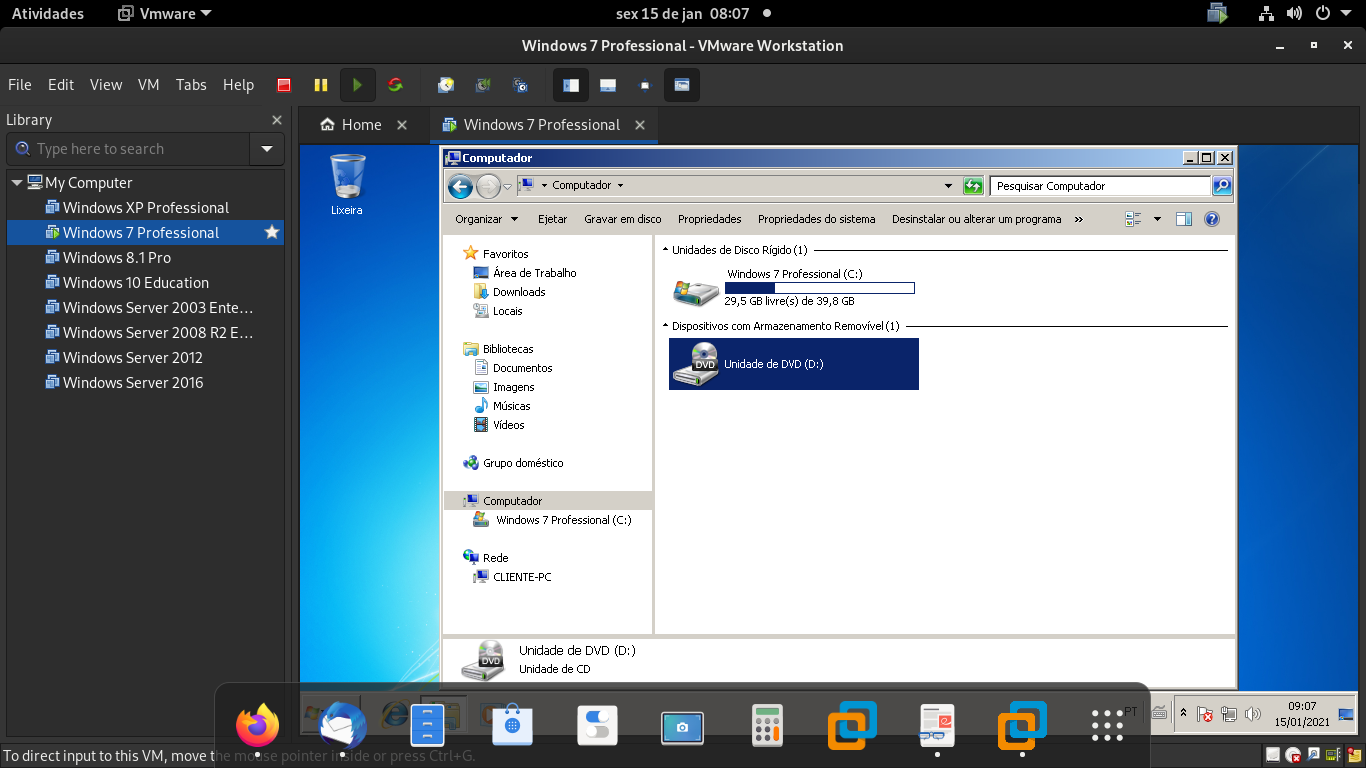Screen dimensions: 1366x768
Task: Launch Firefox from the dock
Action: 258,726
